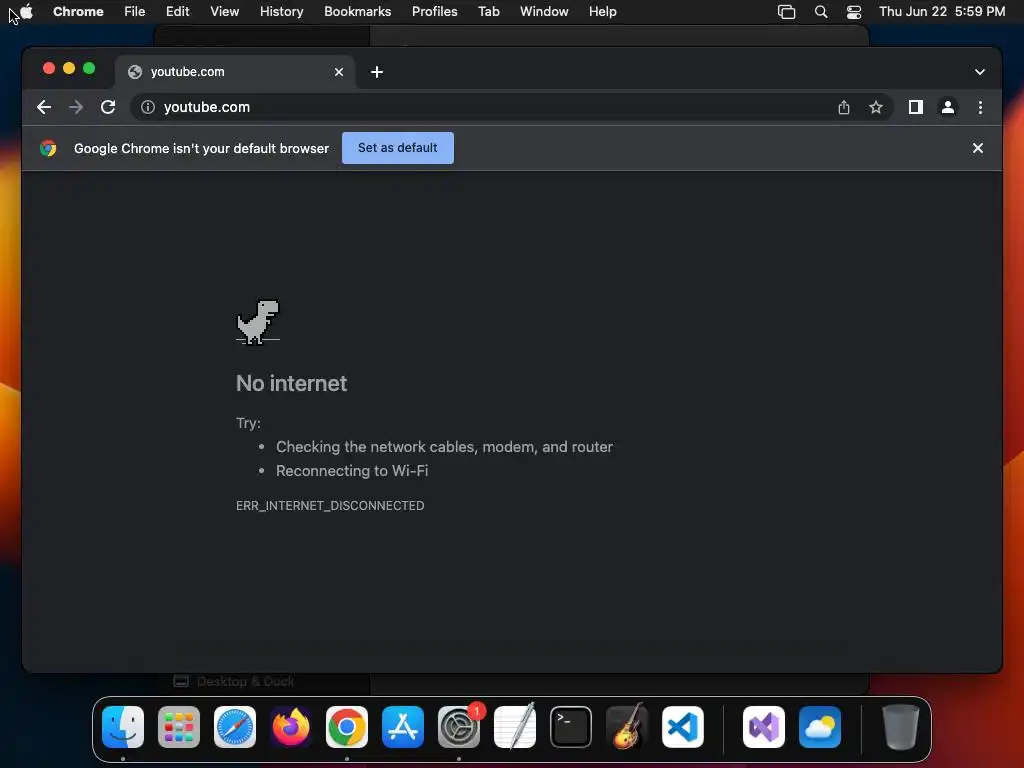View site information icon in address bar

(148, 107)
